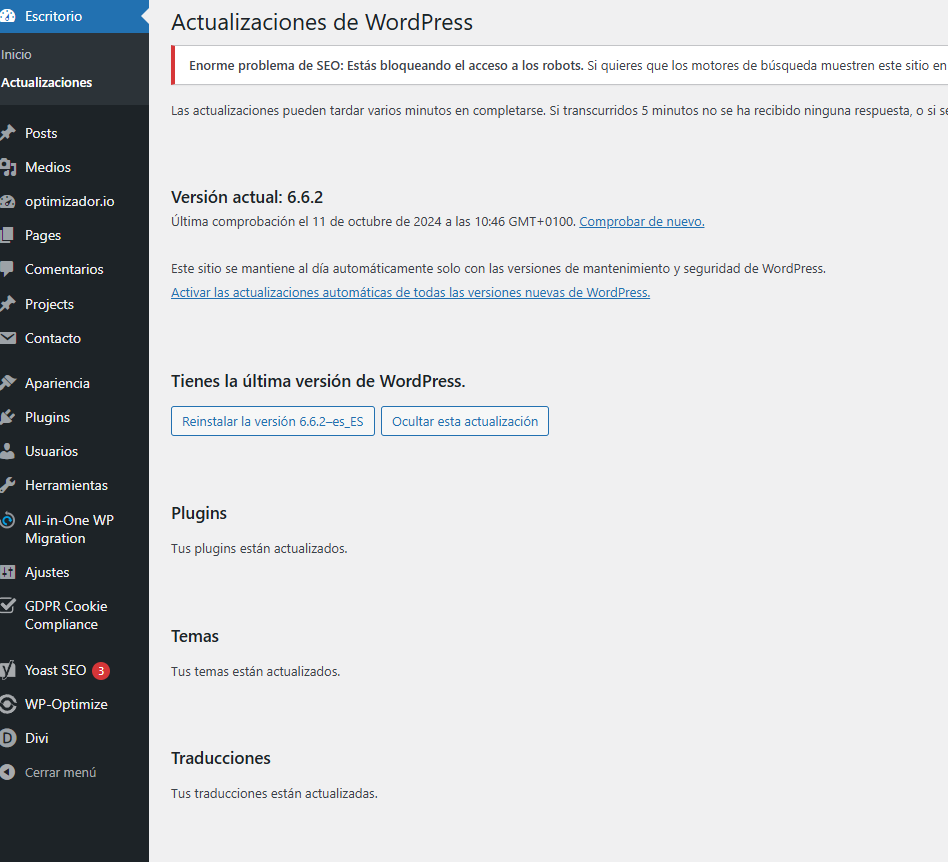Click the GDPR Cookie Compliance checkmark icon
Screen dimensions: 948x862
(7, 606)
